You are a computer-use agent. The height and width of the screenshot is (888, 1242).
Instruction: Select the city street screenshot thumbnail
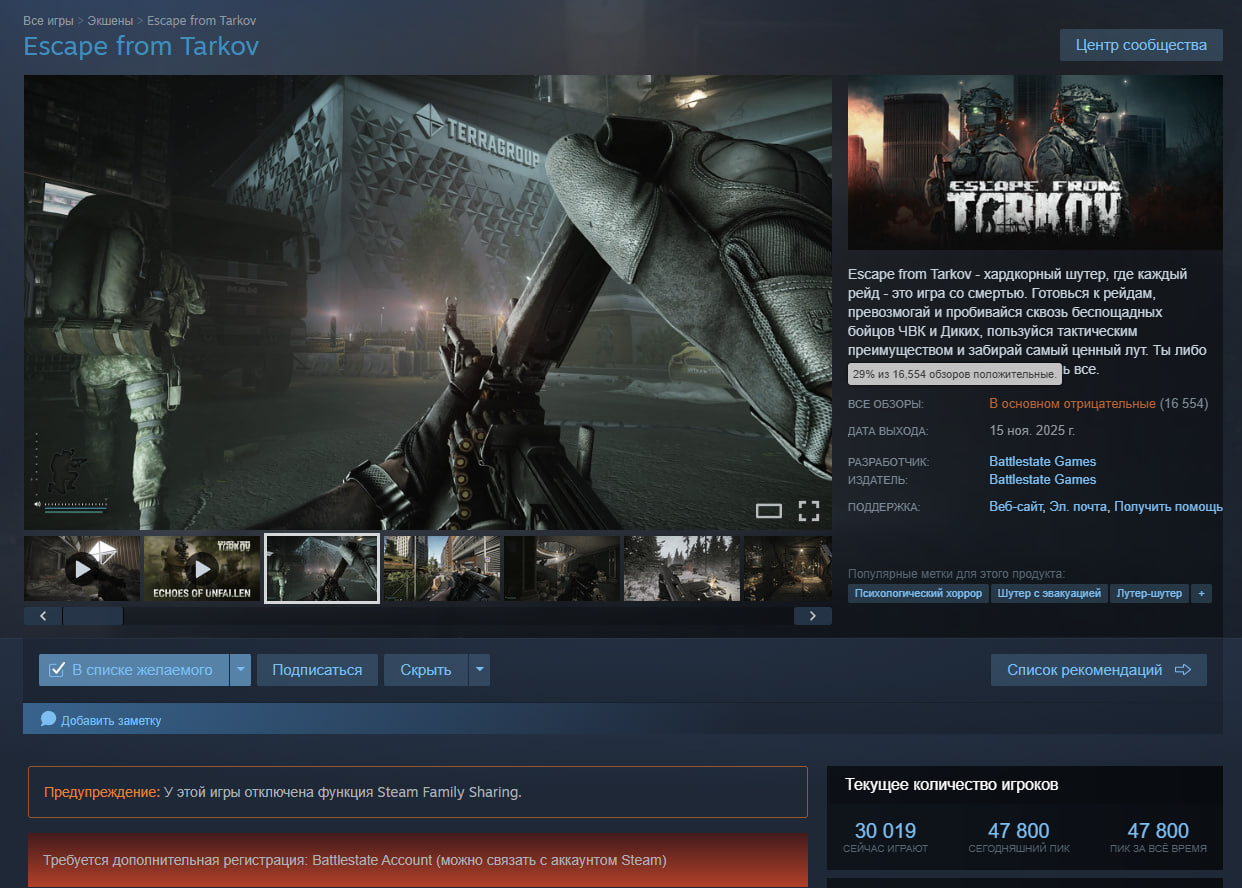point(442,569)
